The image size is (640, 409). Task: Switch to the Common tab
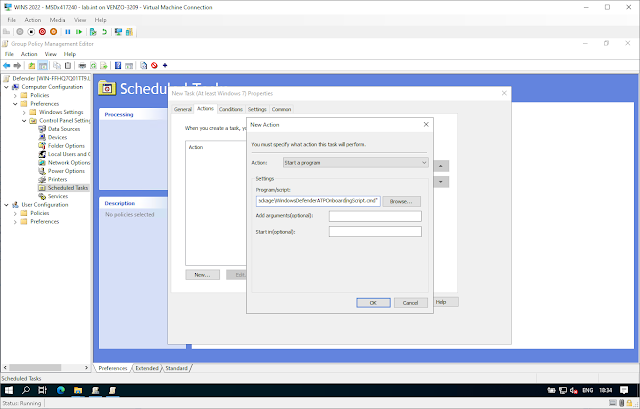[x=281, y=109]
